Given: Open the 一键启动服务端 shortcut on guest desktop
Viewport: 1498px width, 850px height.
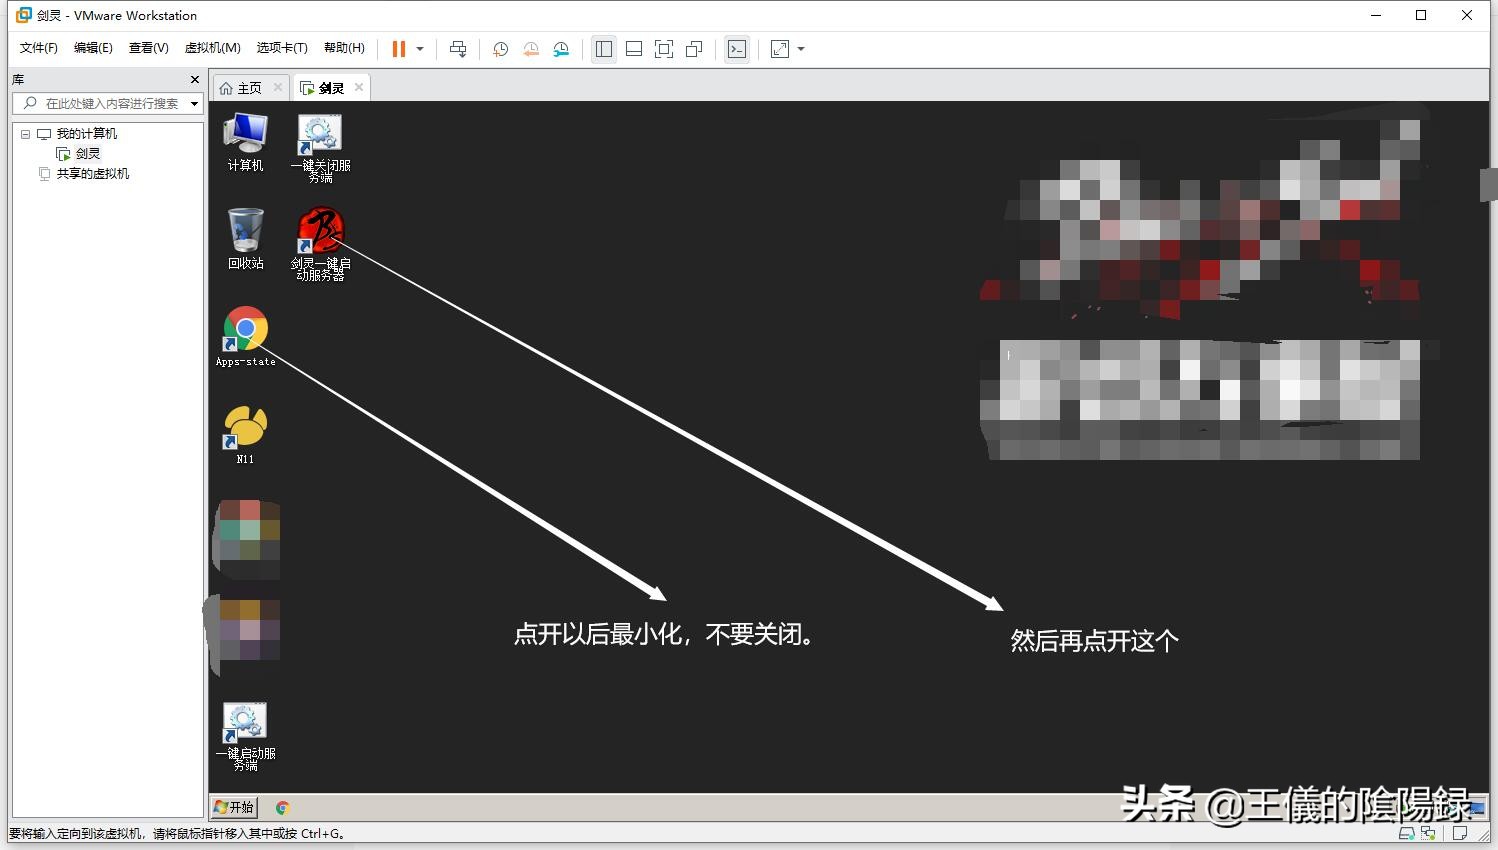Looking at the screenshot, I should pyautogui.click(x=243, y=720).
